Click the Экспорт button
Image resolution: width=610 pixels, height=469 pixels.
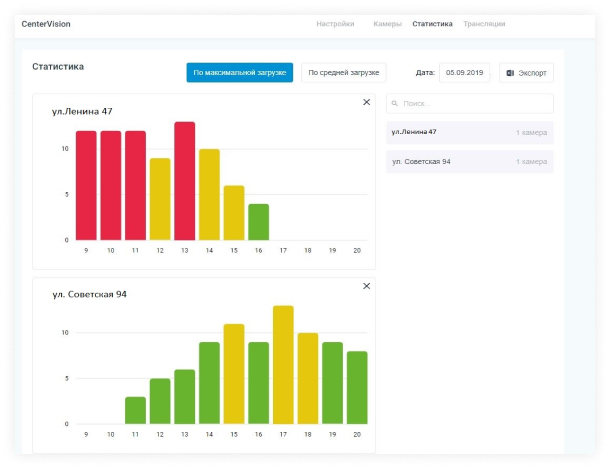[x=526, y=73]
